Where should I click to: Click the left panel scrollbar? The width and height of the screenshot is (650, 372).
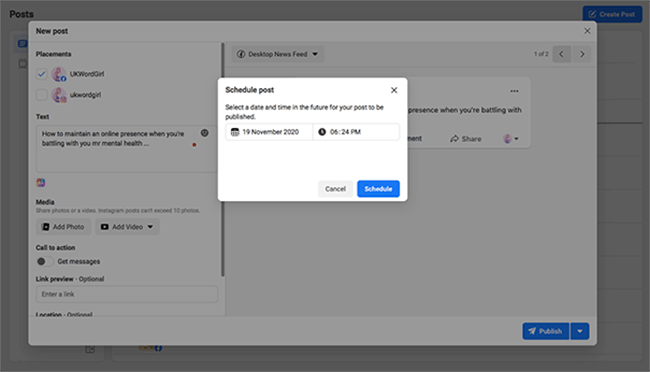point(223,160)
